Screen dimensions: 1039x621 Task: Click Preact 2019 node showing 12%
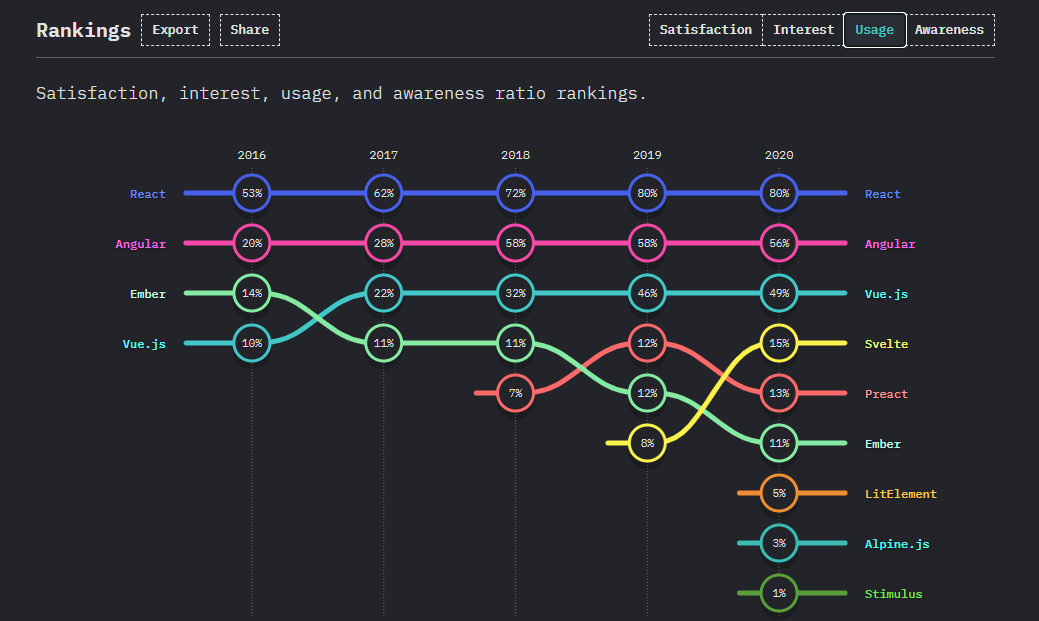pyautogui.click(x=647, y=343)
